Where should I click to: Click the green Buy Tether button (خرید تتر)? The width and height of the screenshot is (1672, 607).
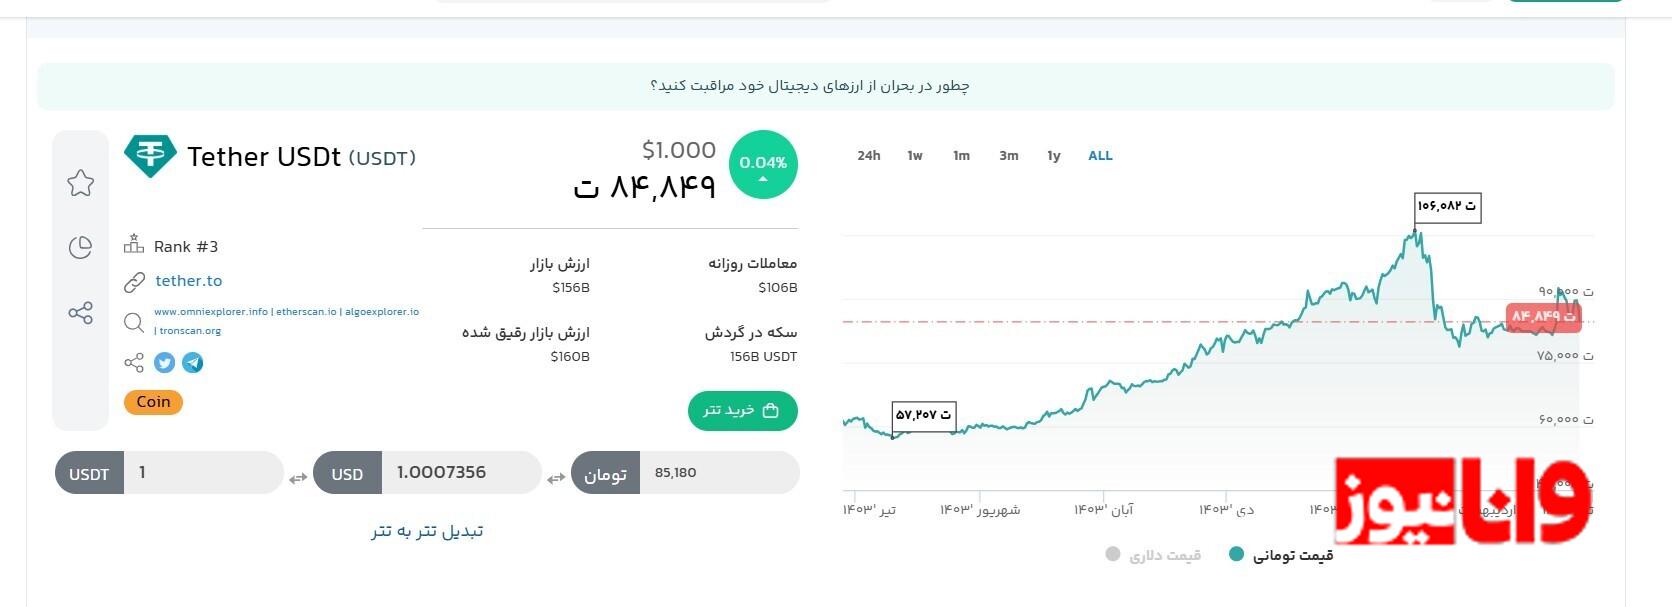[x=742, y=410]
